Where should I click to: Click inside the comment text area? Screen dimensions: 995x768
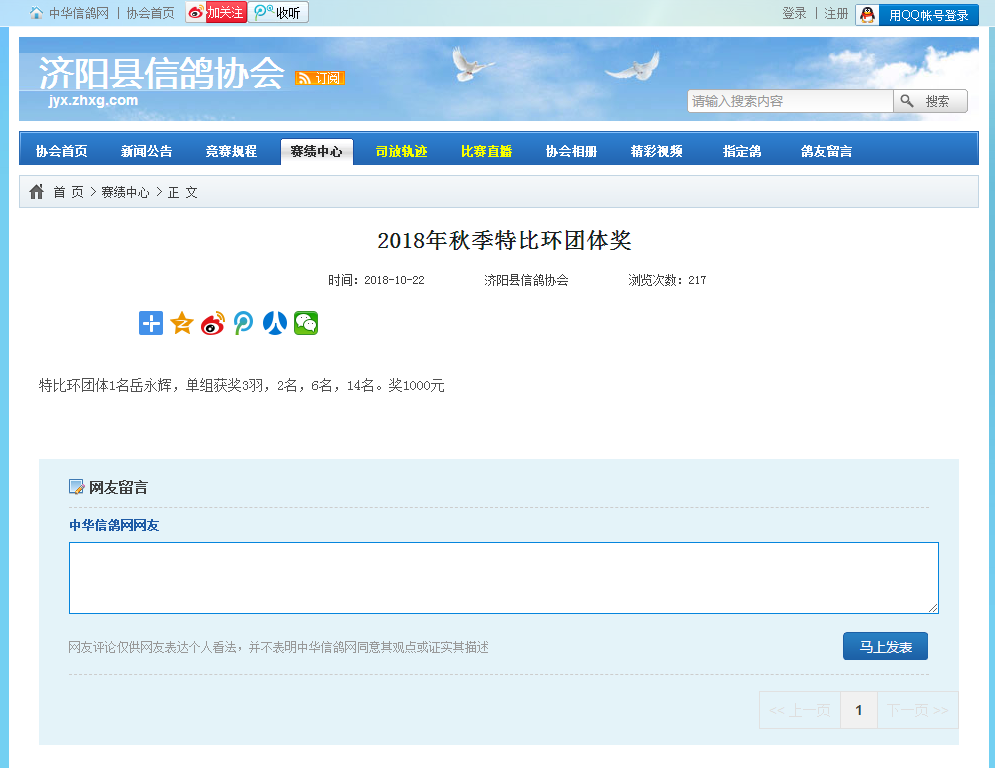504,578
